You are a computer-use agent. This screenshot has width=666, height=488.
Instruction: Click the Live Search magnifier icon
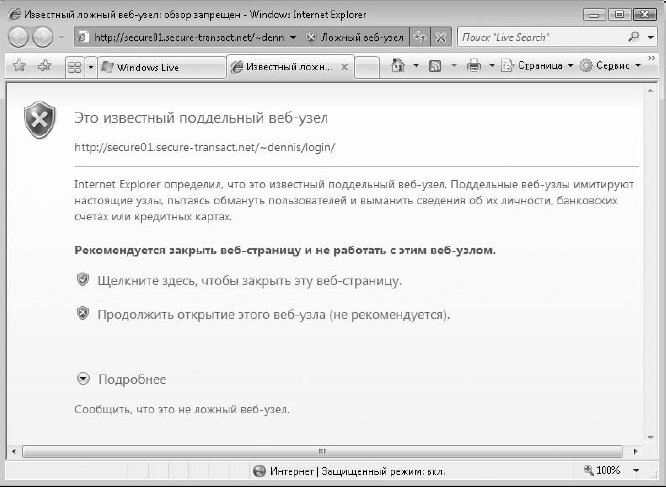tap(634, 37)
